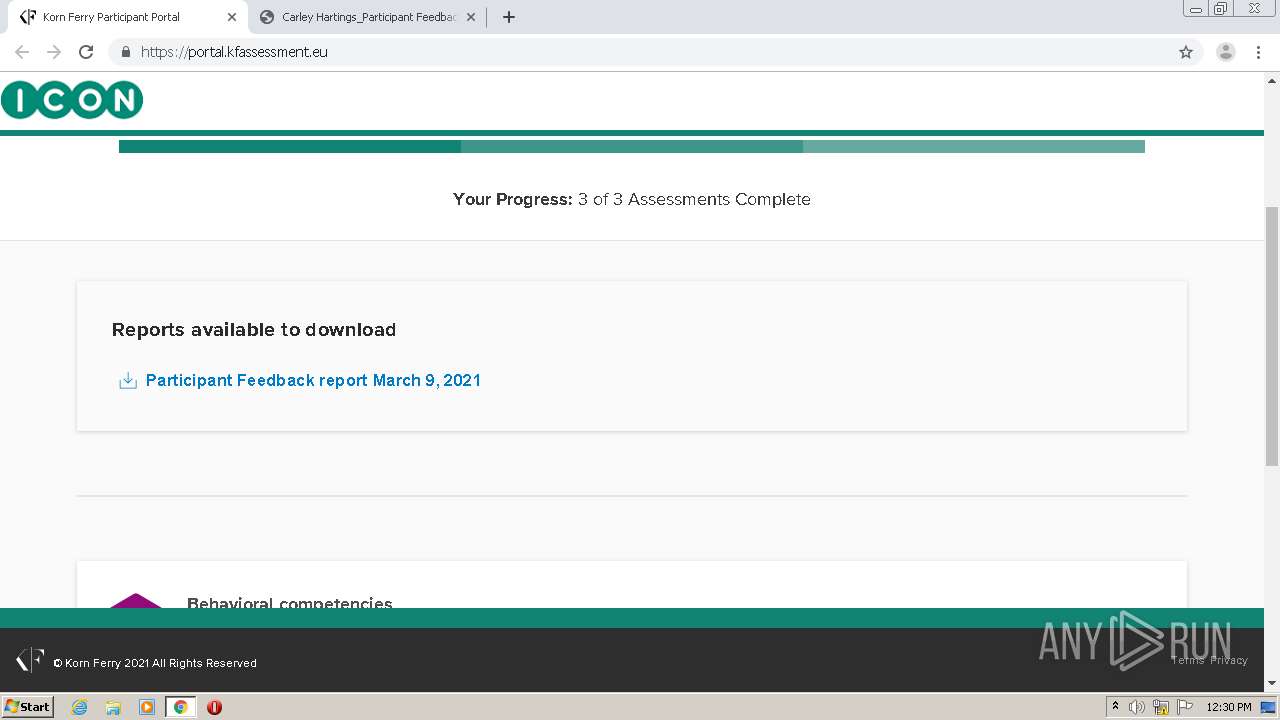The width and height of the screenshot is (1280, 720).
Task: Click the Your Progress 3 of 3 text
Action: pyautogui.click(x=632, y=199)
